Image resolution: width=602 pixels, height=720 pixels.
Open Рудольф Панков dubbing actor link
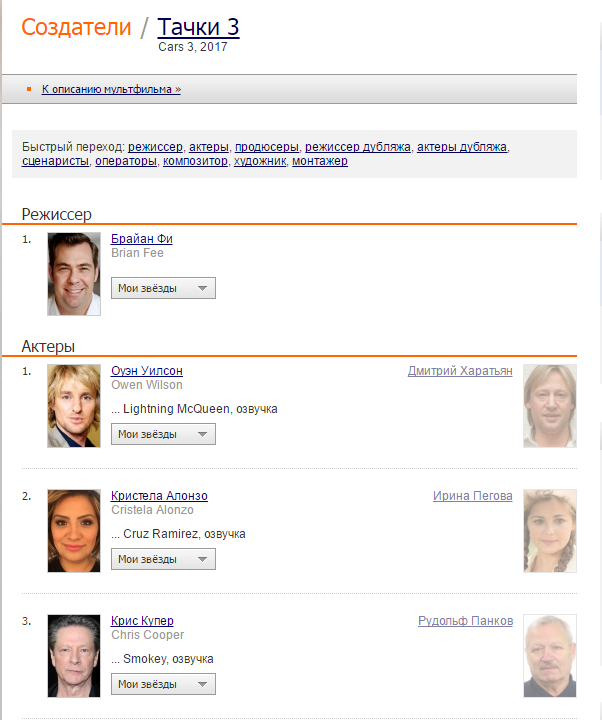tap(465, 621)
